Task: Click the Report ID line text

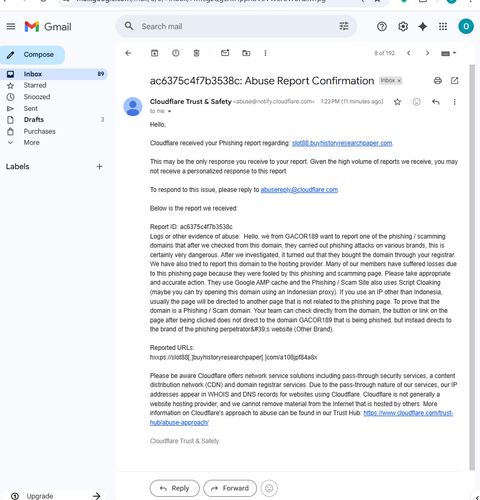Action: 191,227
